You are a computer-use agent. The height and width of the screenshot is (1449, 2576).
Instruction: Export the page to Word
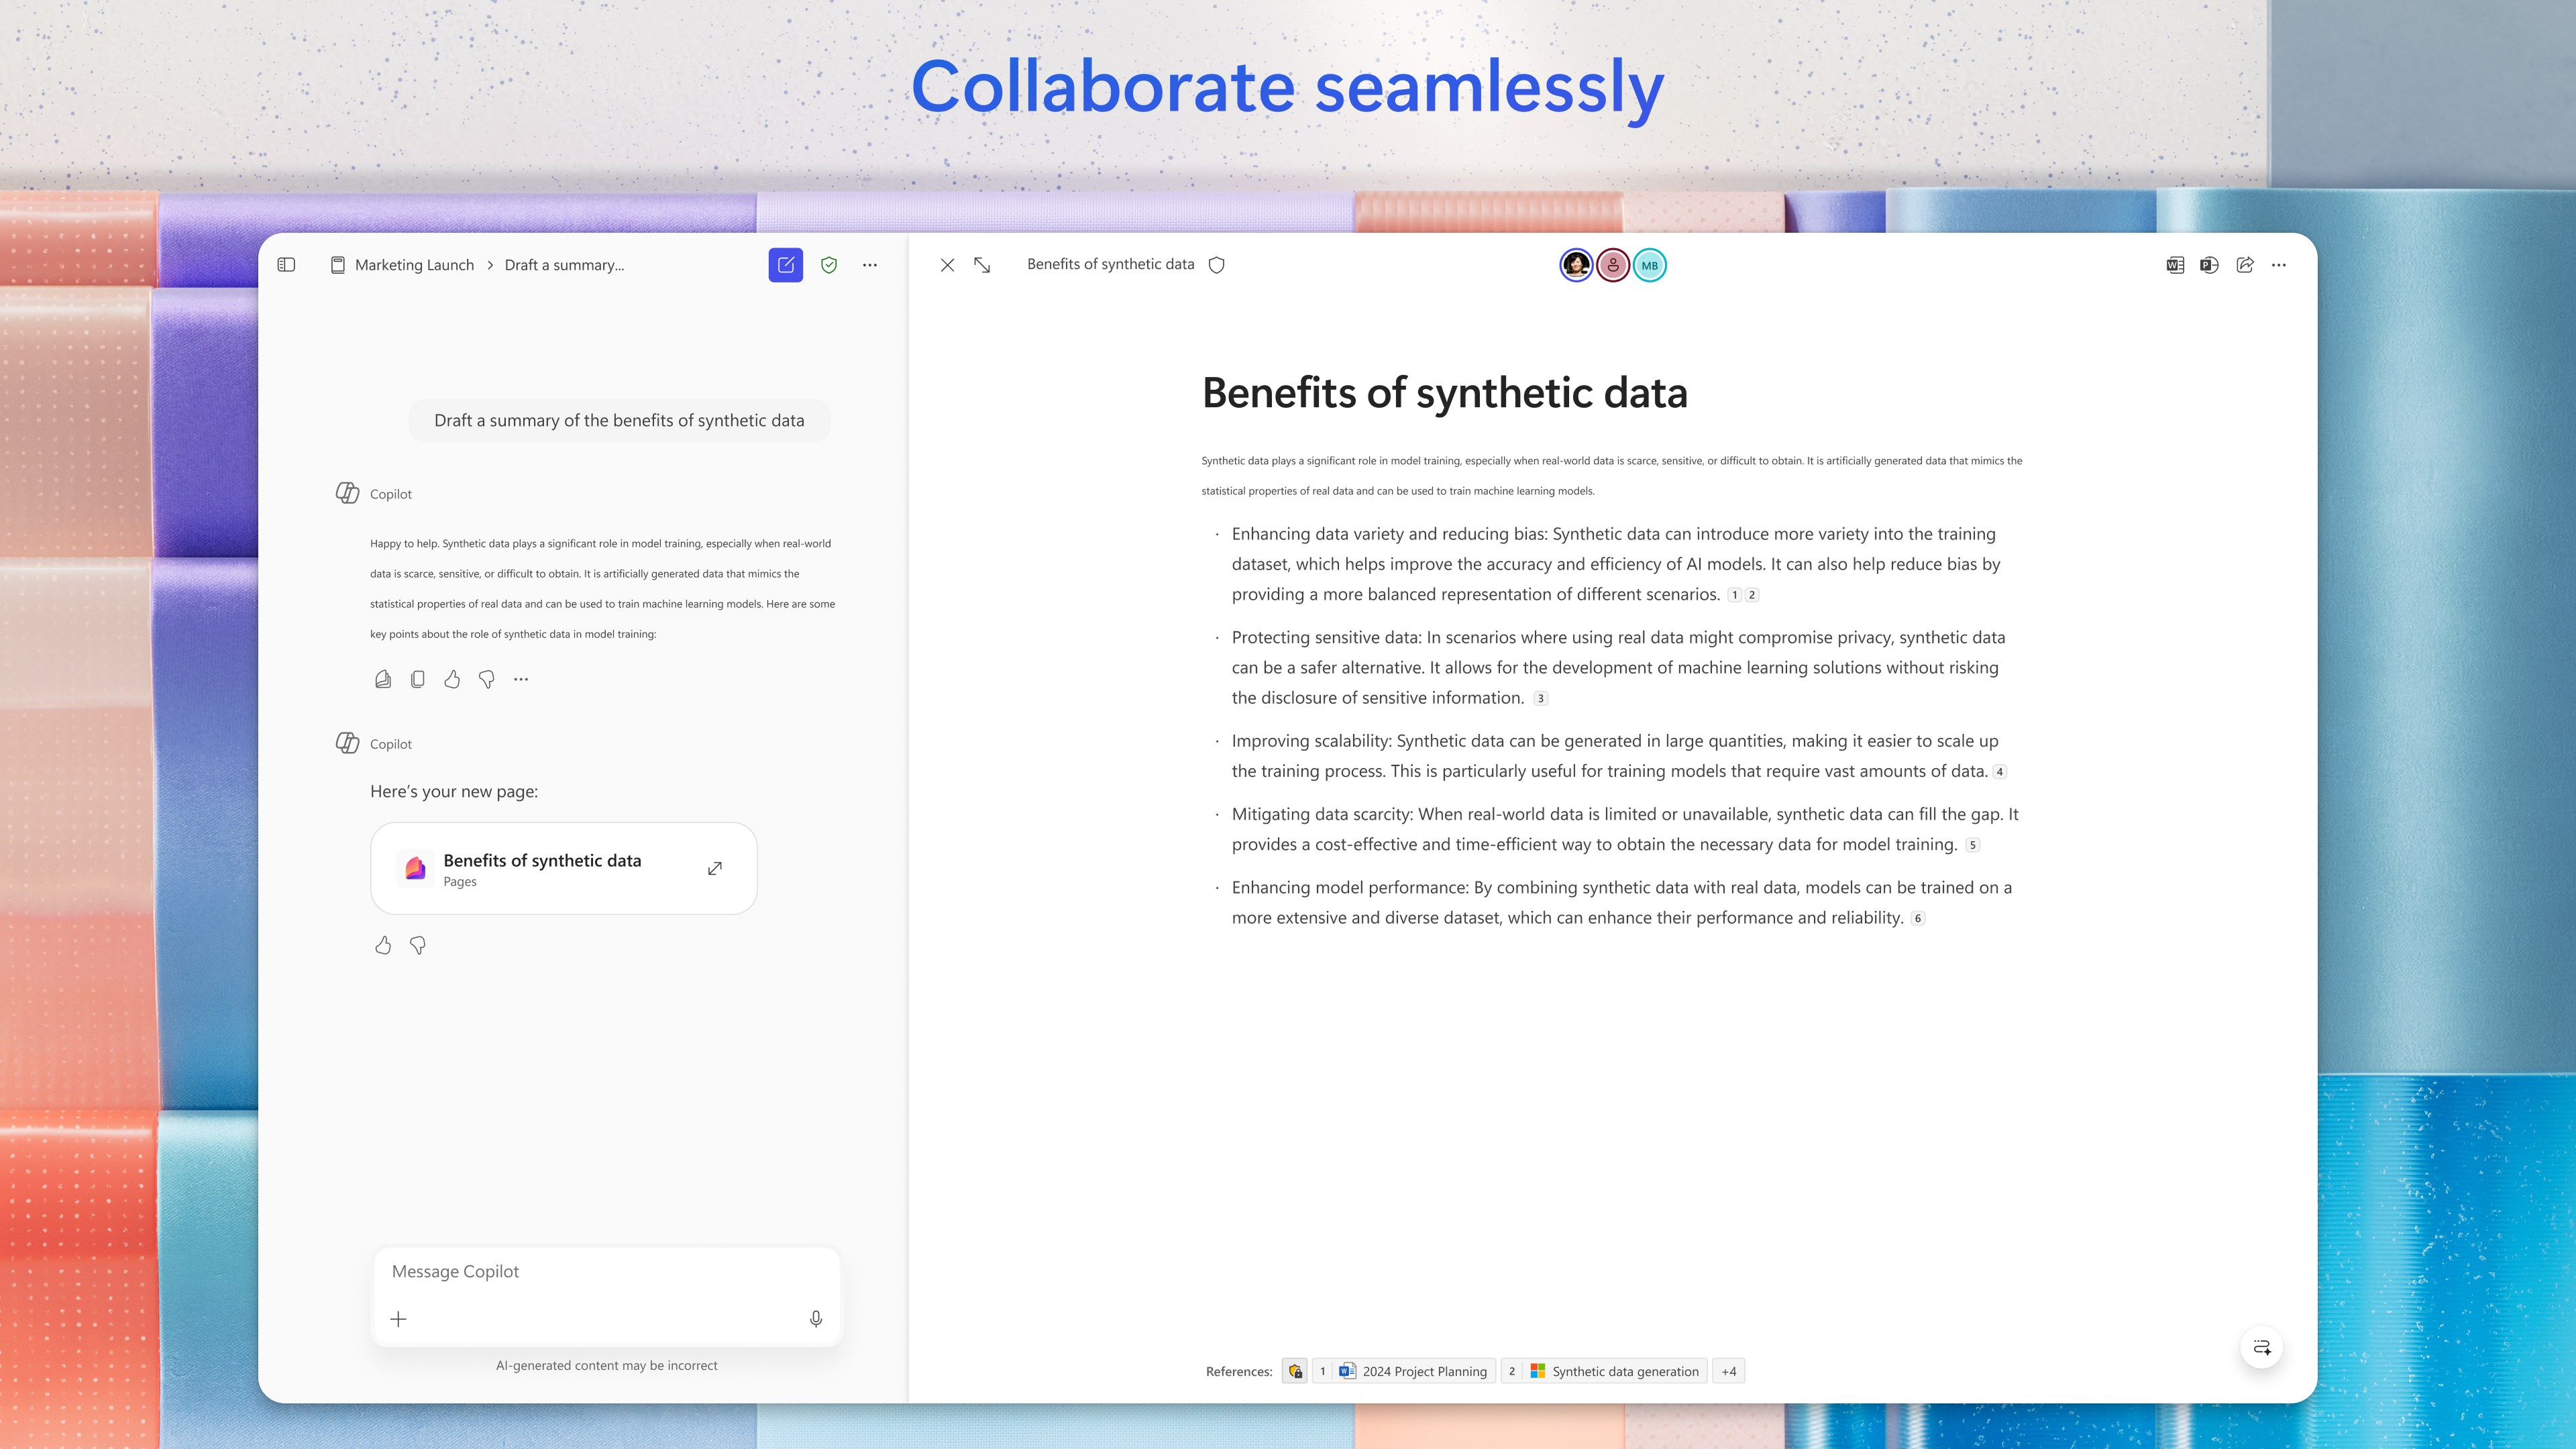pyautogui.click(x=2175, y=265)
